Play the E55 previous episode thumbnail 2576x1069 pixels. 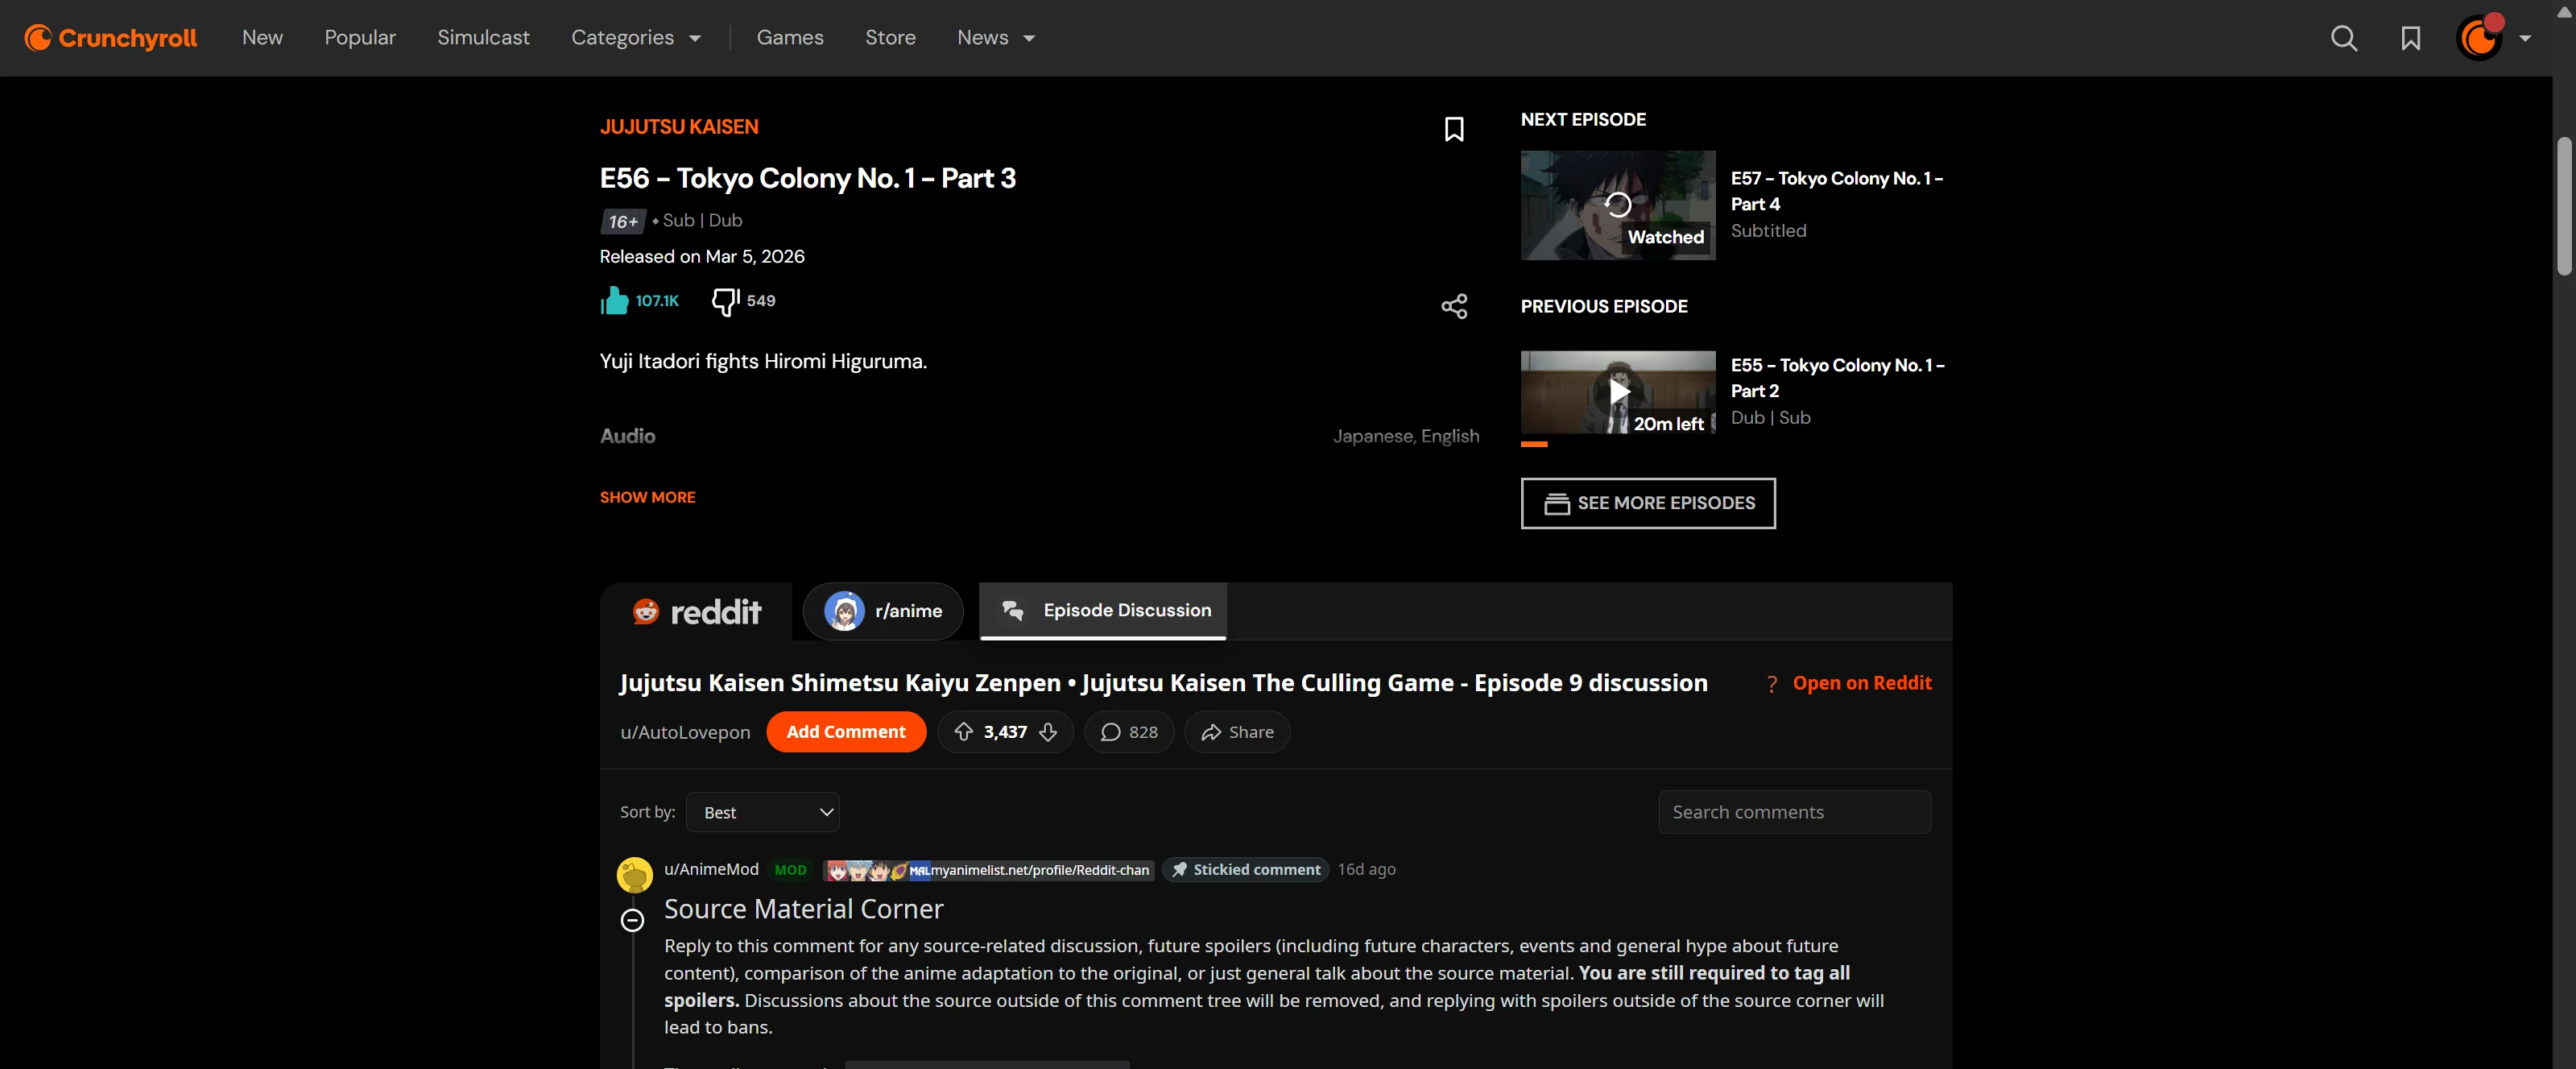(1617, 392)
